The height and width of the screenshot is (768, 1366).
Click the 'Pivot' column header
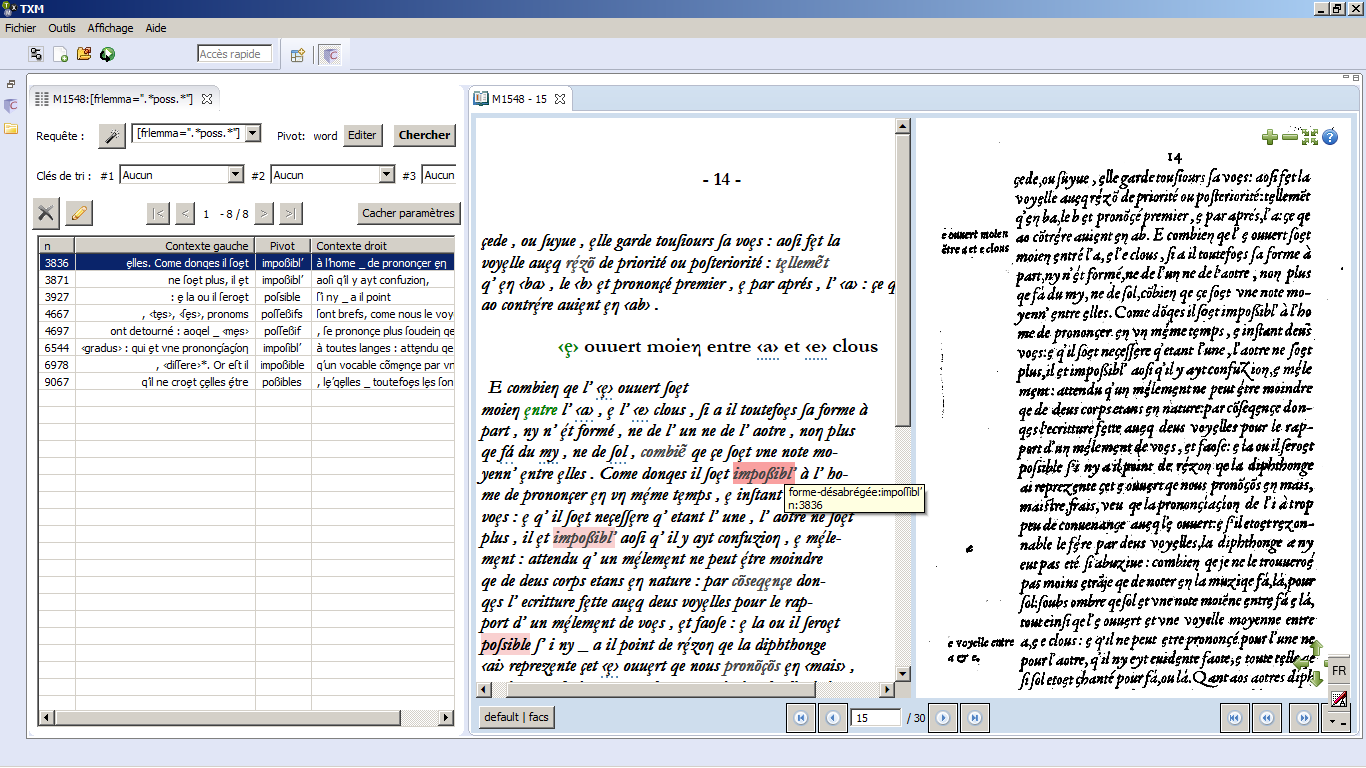coord(283,245)
